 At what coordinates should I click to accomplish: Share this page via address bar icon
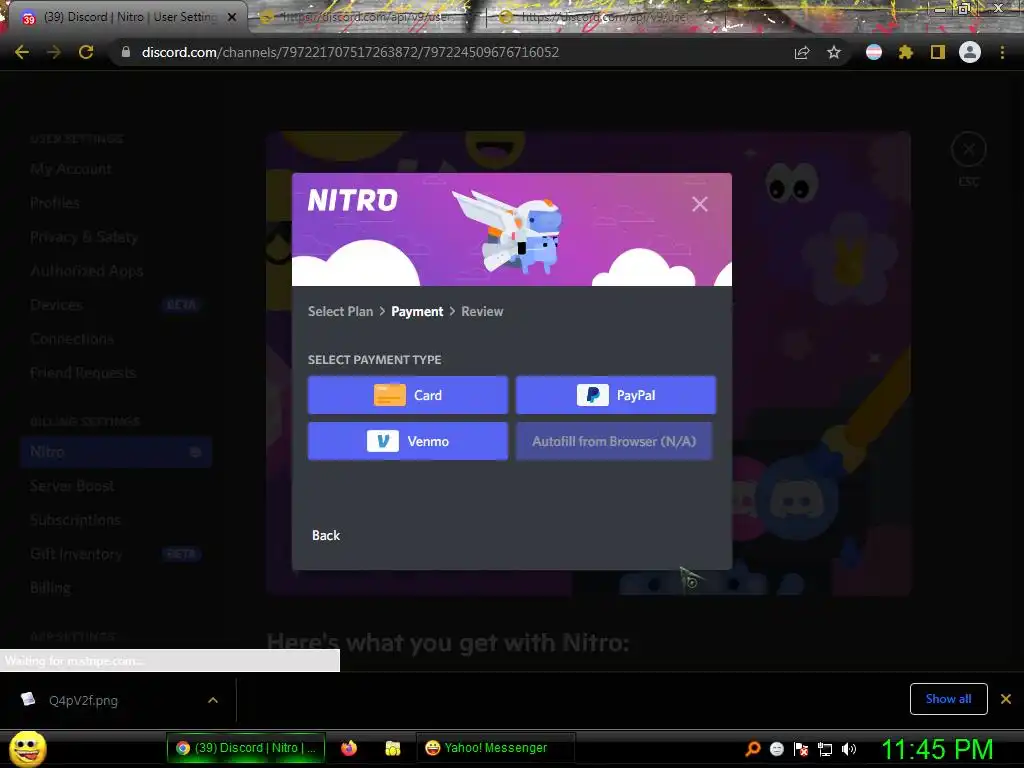click(802, 53)
